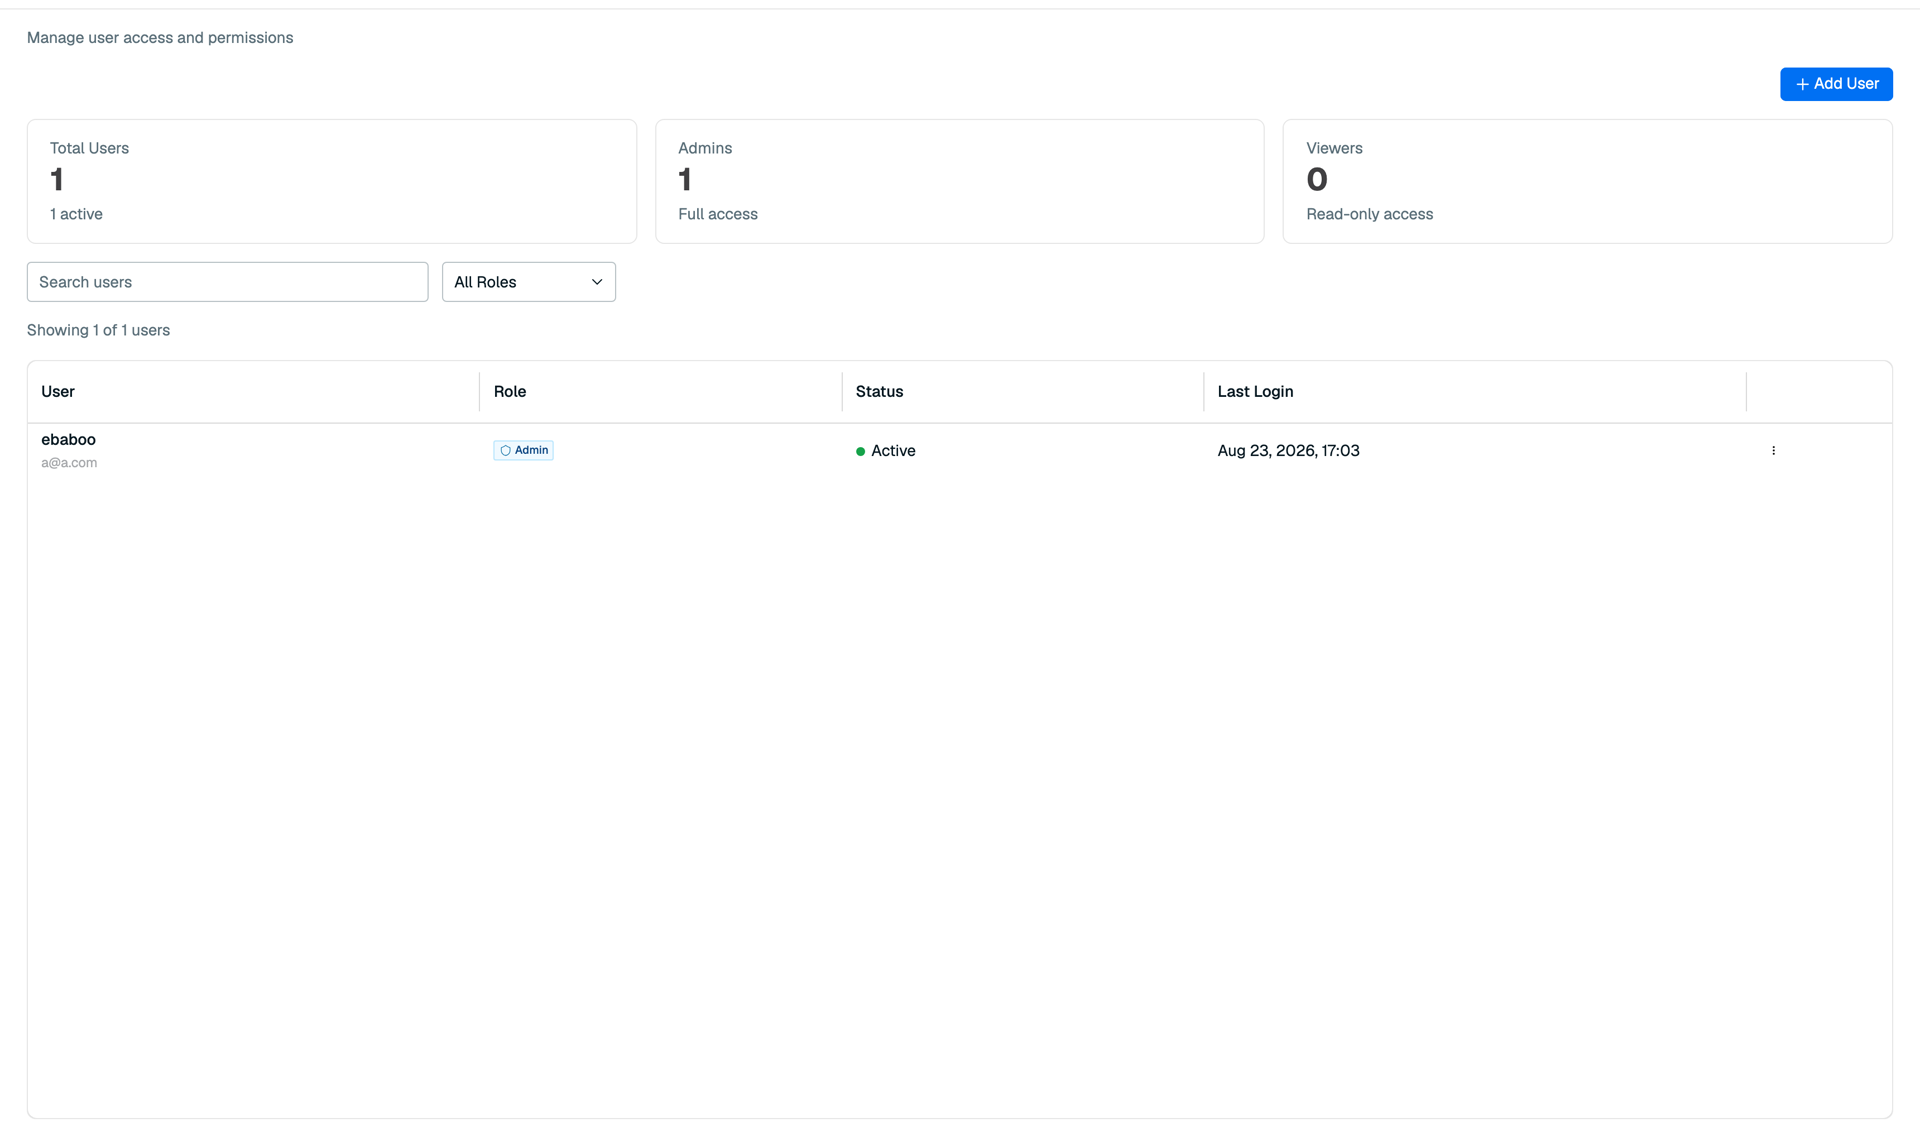Click the Aug 23, 2026, 17:03 login time
Viewport: 1920px width, 1137px height.
point(1288,451)
